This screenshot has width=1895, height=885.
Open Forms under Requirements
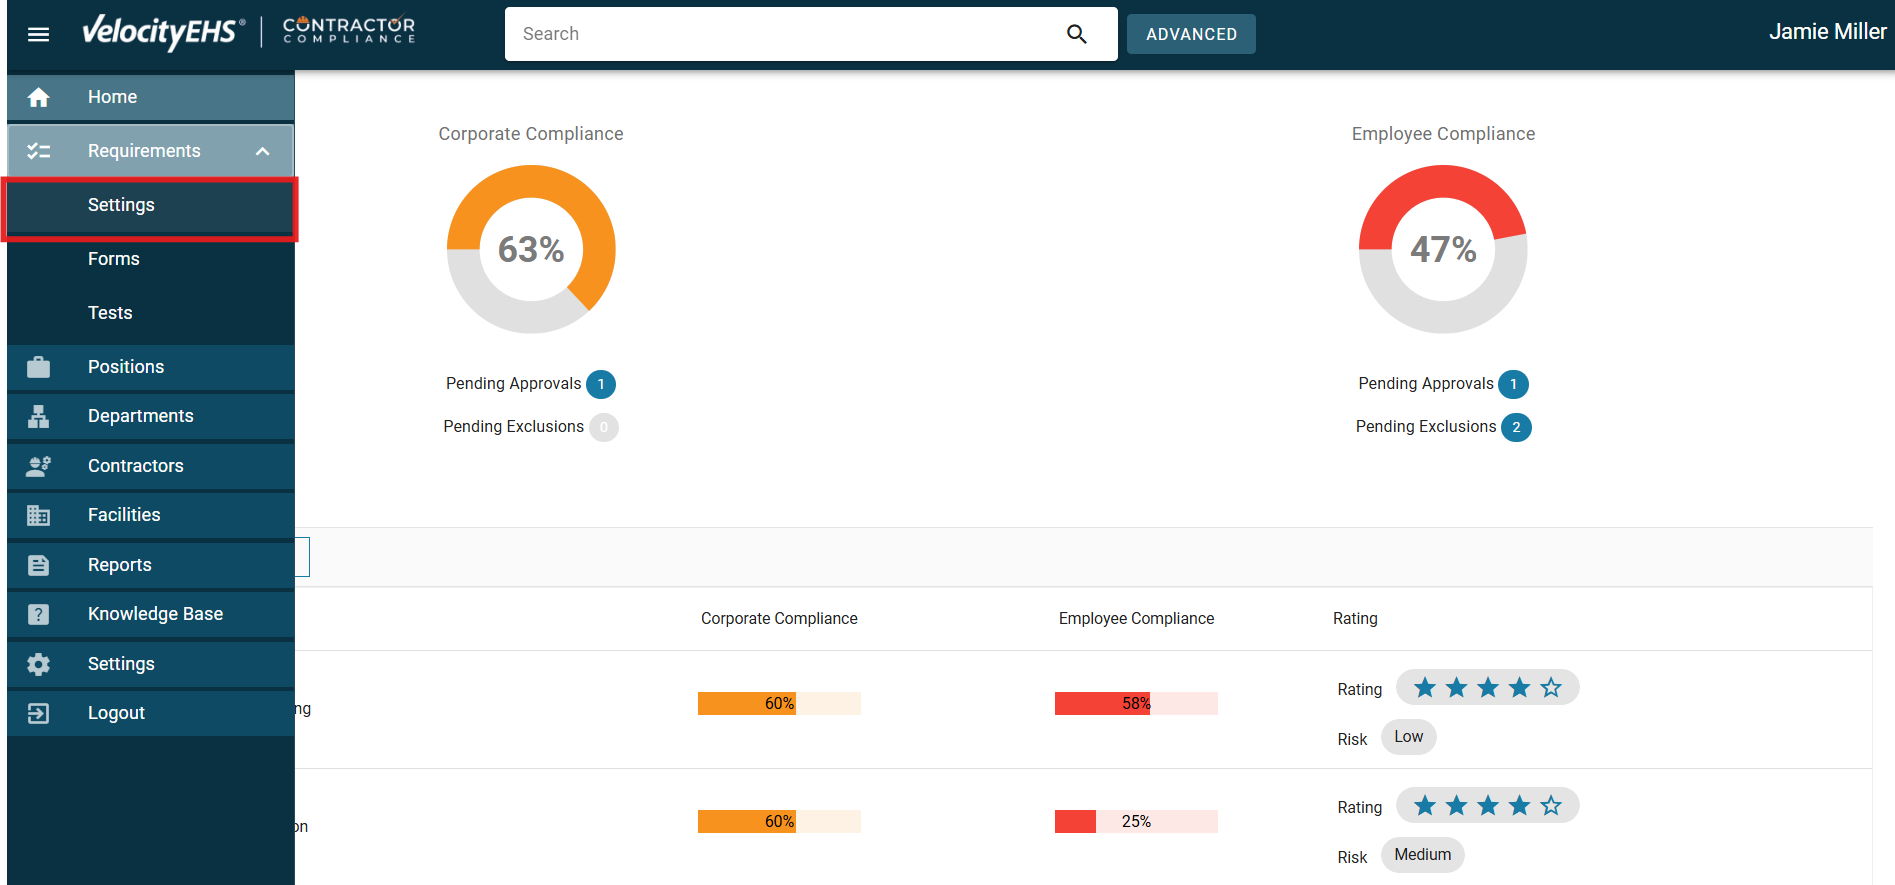click(x=114, y=259)
